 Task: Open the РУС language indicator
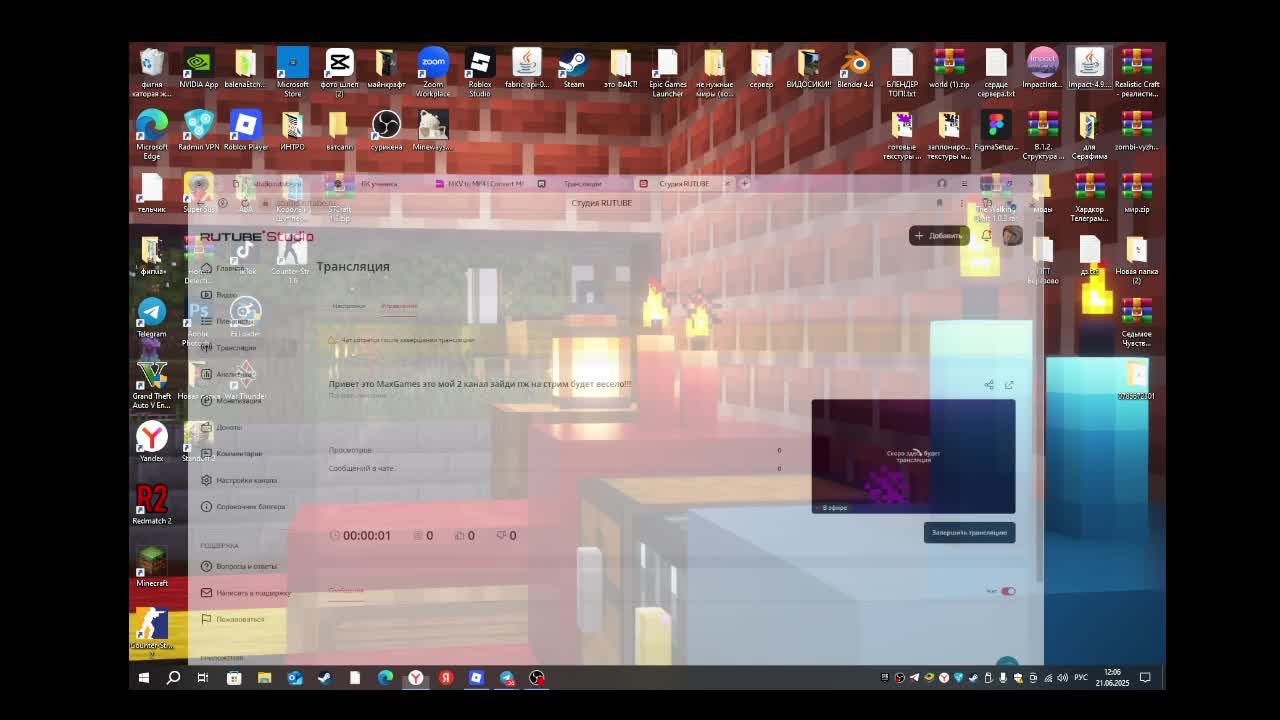[x=1081, y=678]
